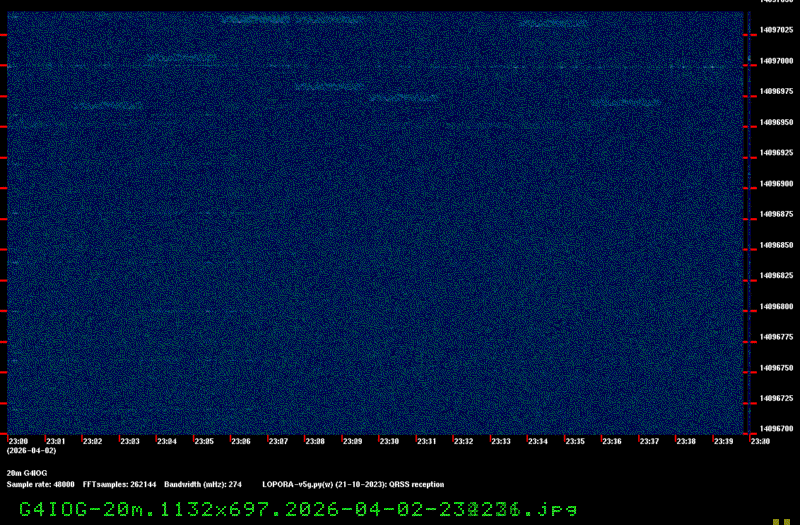Select the 23:07 time axis label
This screenshot has width=800, height=525.
pos(278,441)
